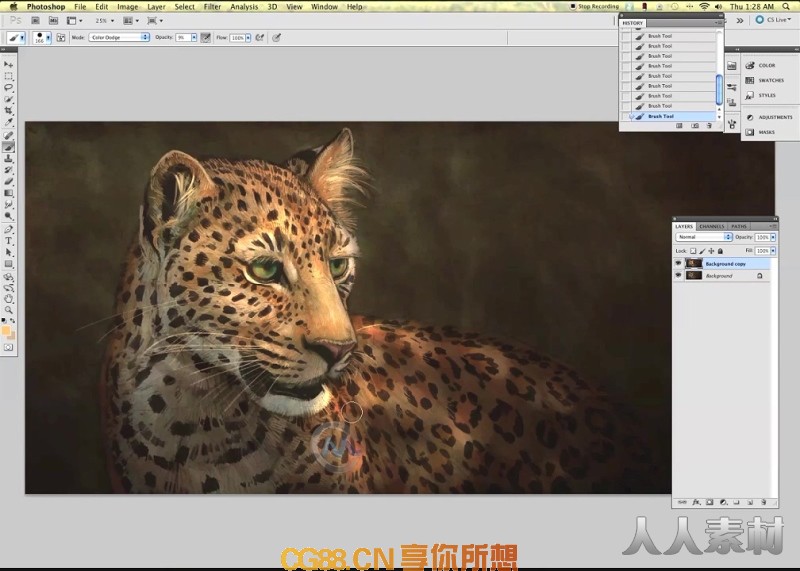Open layer blend mode Normal dropdown

click(x=704, y=237)
